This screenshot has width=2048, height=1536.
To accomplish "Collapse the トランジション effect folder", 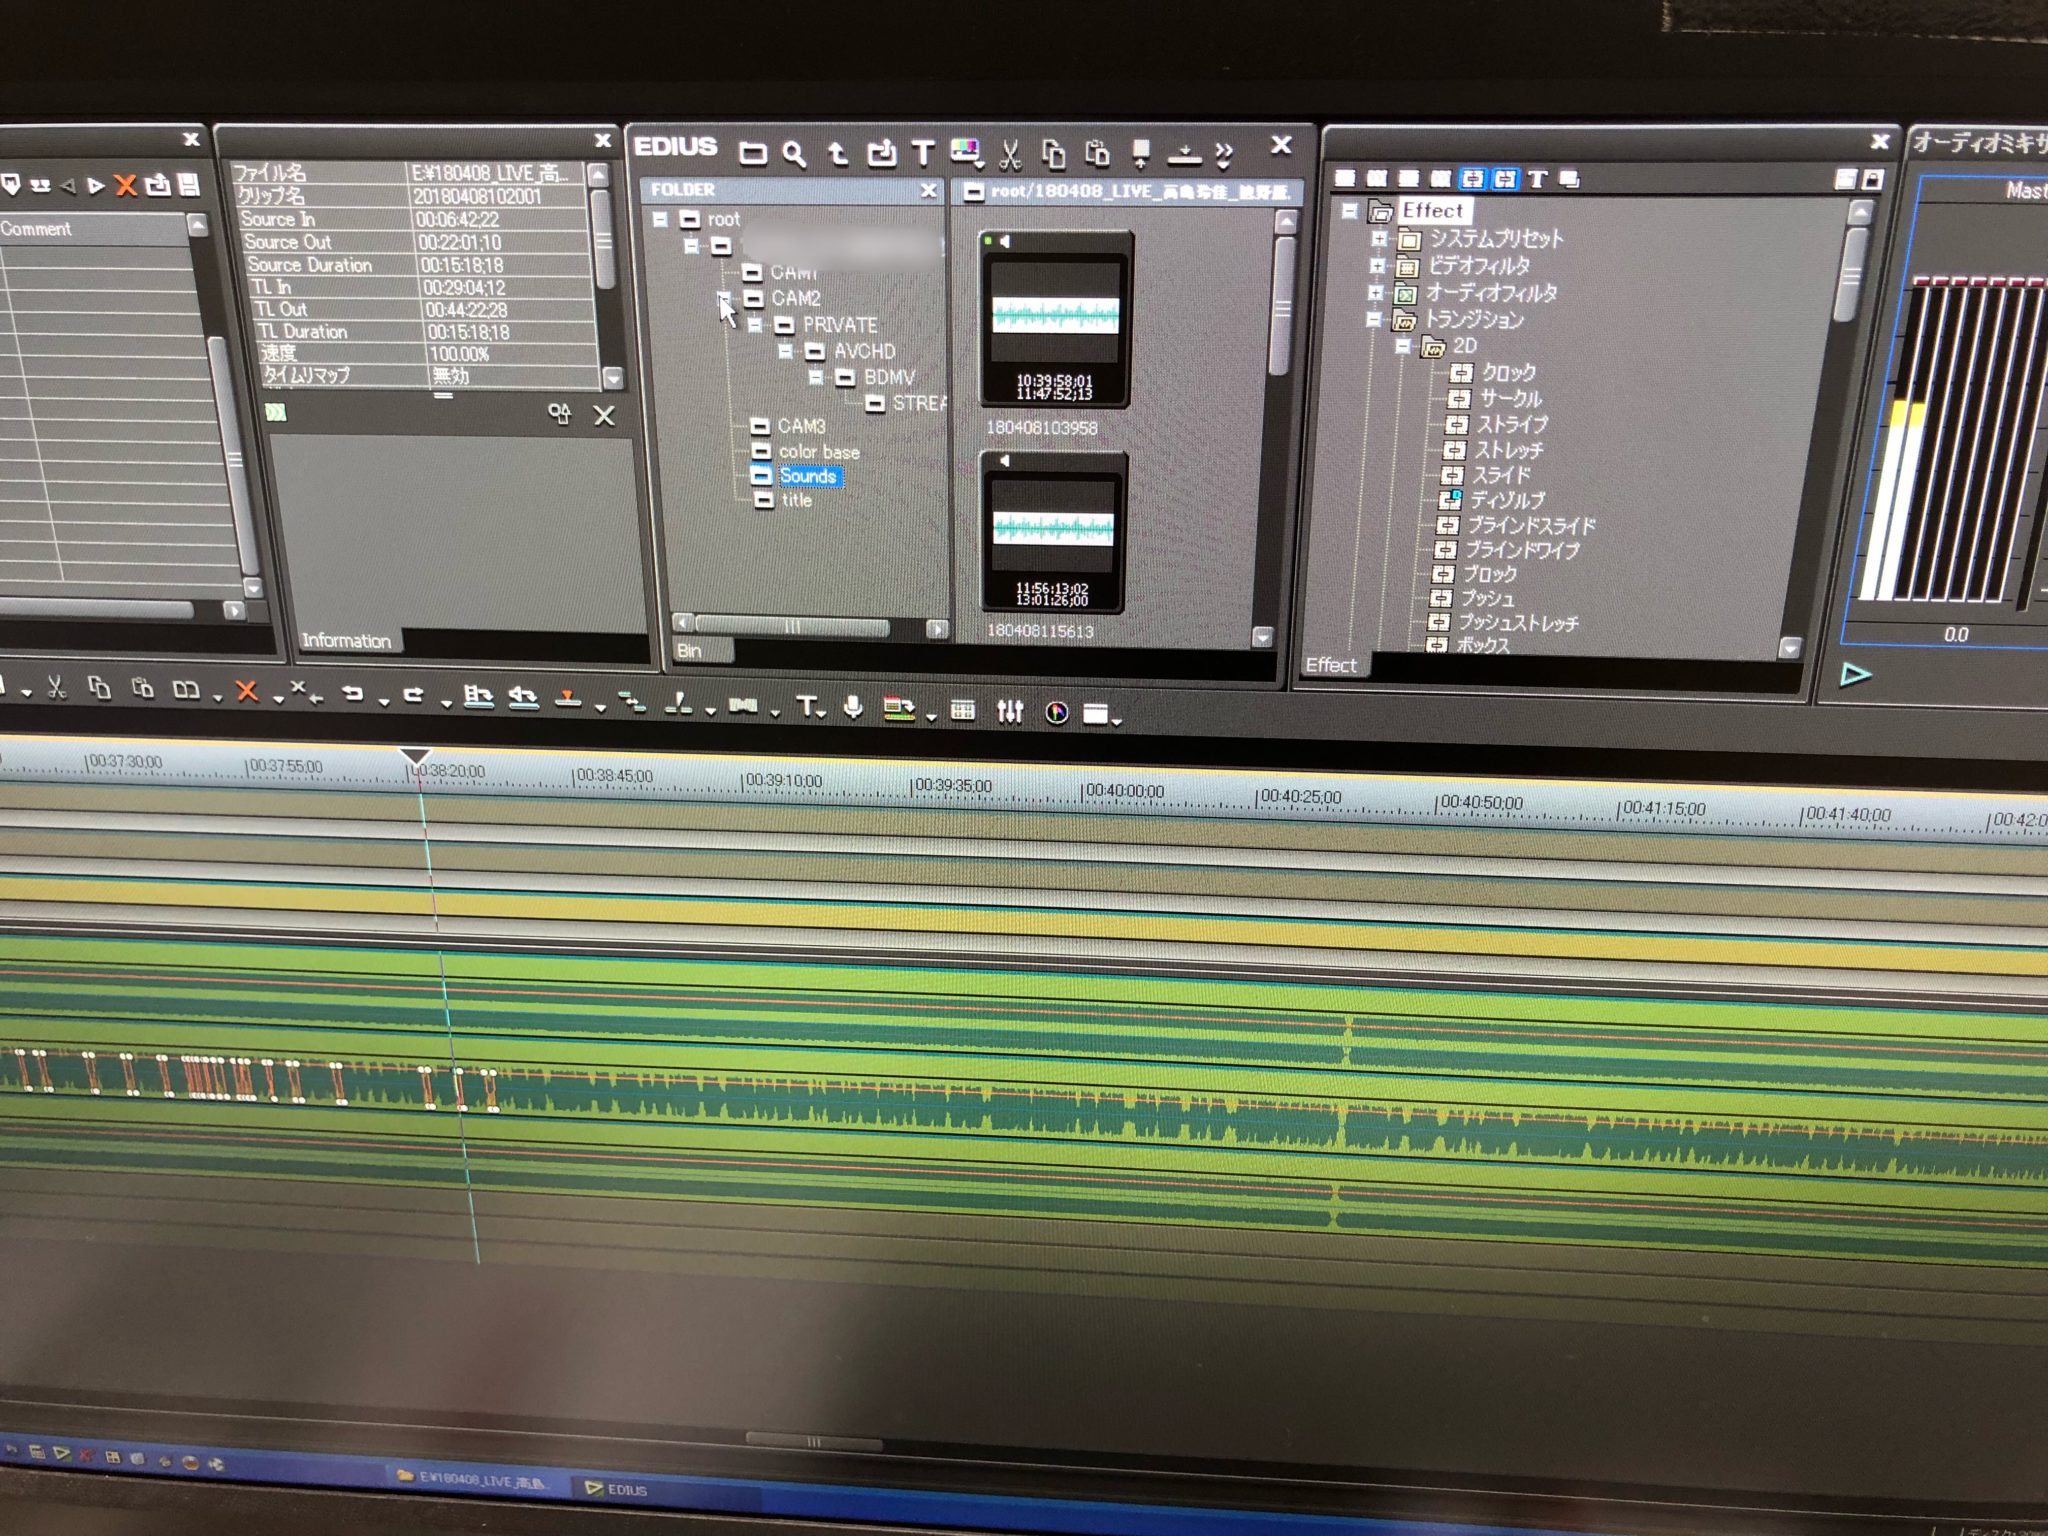I will tap(1374, 320).
